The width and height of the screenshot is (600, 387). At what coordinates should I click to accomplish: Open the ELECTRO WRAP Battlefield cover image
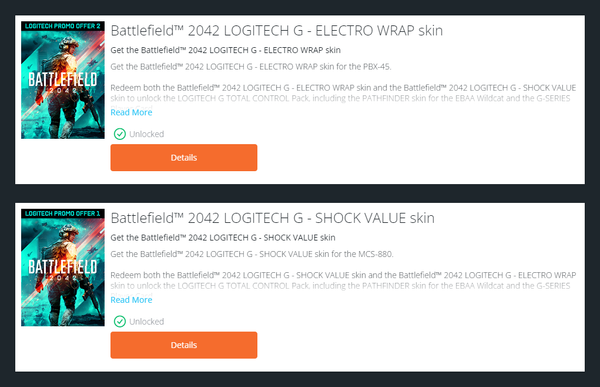[x=63, y=80]
